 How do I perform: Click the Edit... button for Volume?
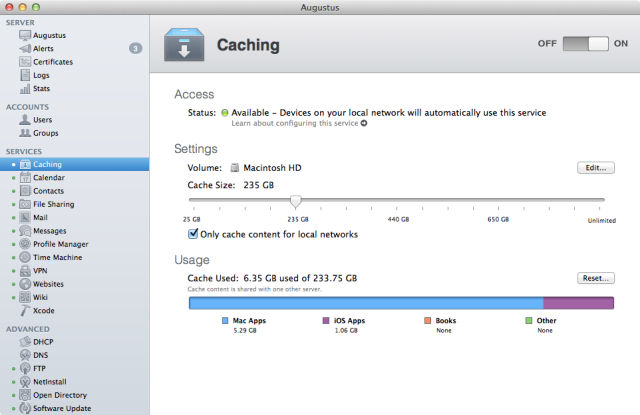(596, 168)
